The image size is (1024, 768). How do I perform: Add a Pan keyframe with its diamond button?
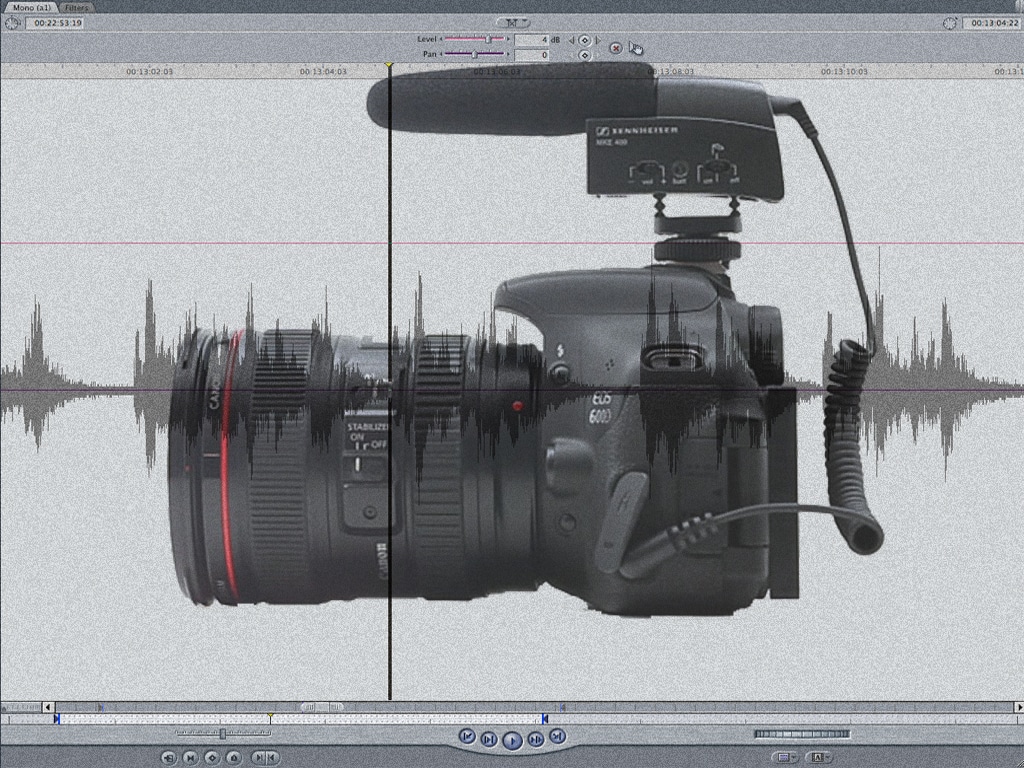tap(585, 55)
